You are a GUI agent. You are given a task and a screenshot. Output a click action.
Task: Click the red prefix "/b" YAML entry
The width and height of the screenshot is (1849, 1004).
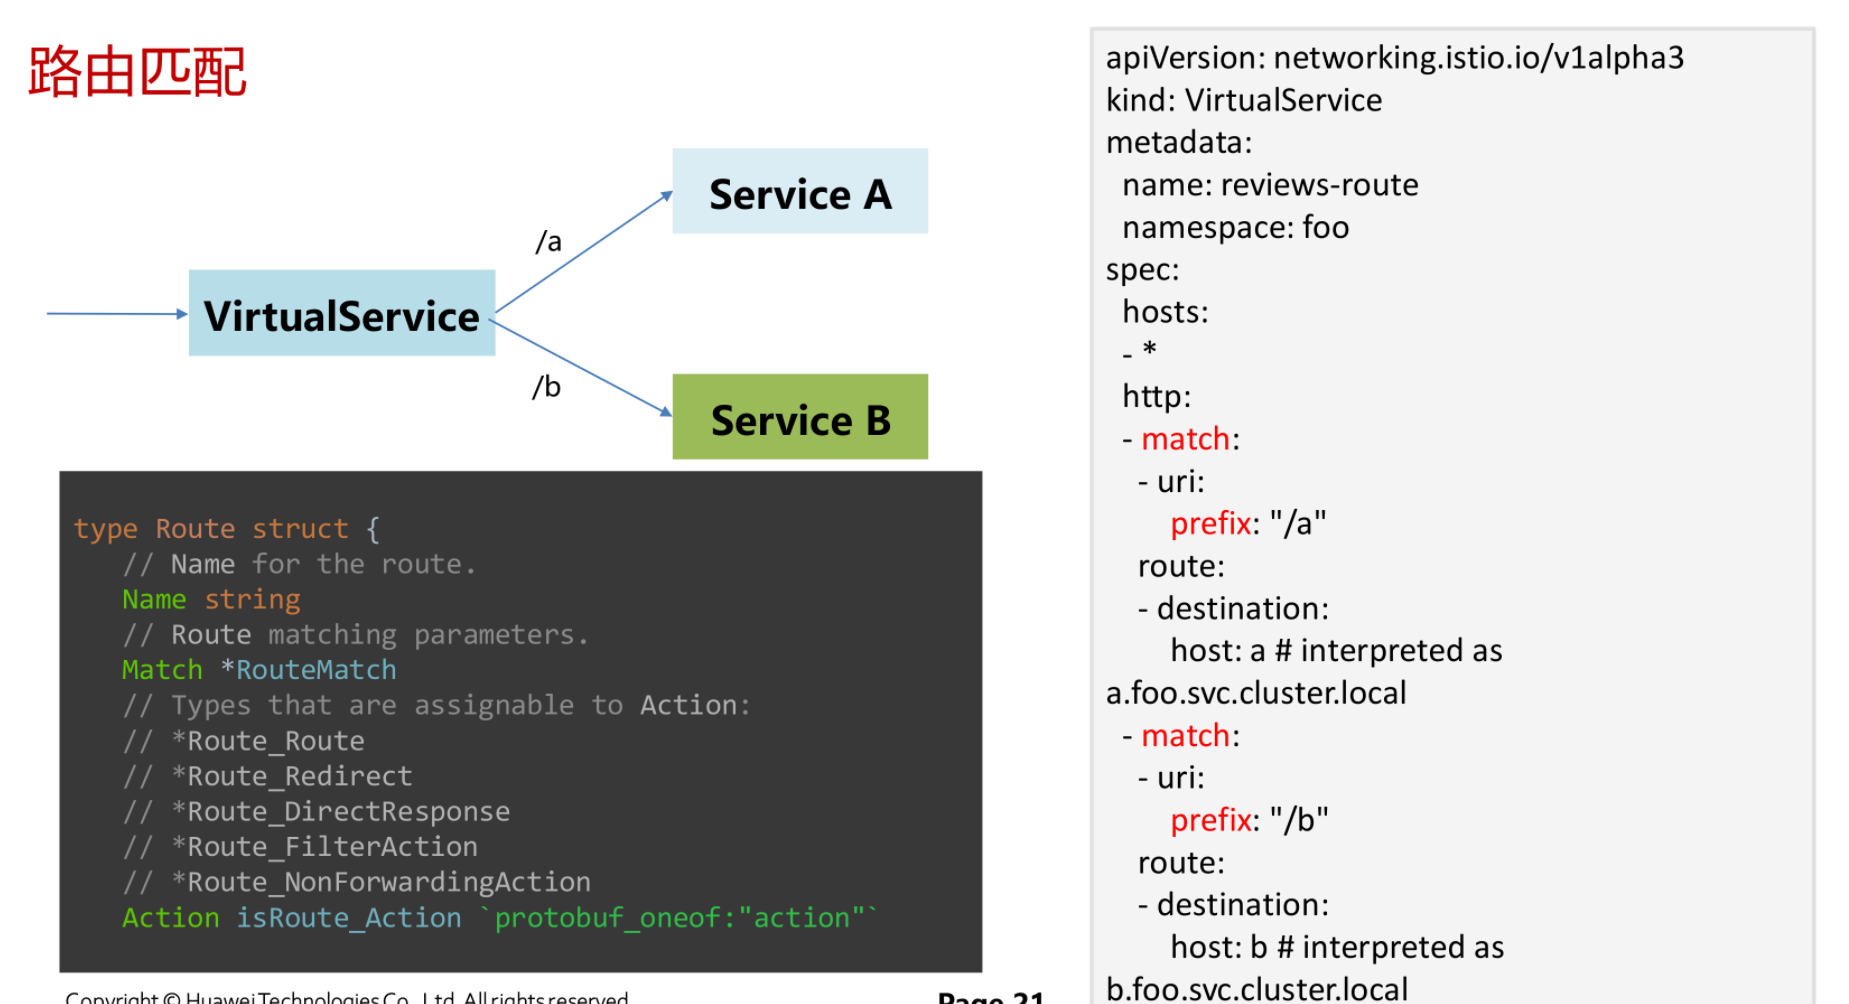[1249, 820]
